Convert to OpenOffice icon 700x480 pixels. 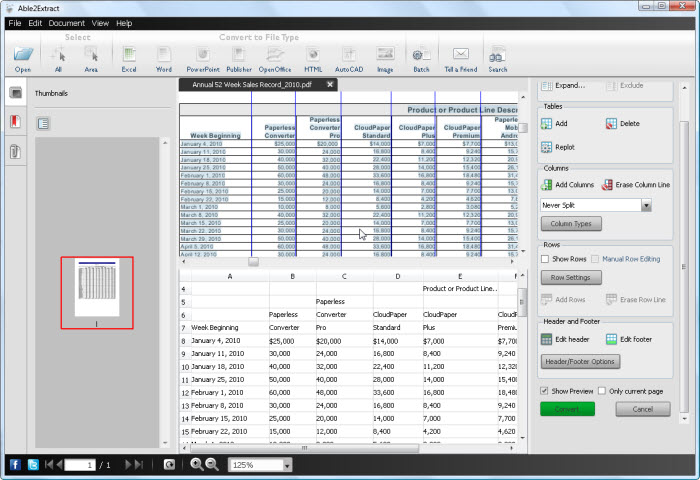275,55
